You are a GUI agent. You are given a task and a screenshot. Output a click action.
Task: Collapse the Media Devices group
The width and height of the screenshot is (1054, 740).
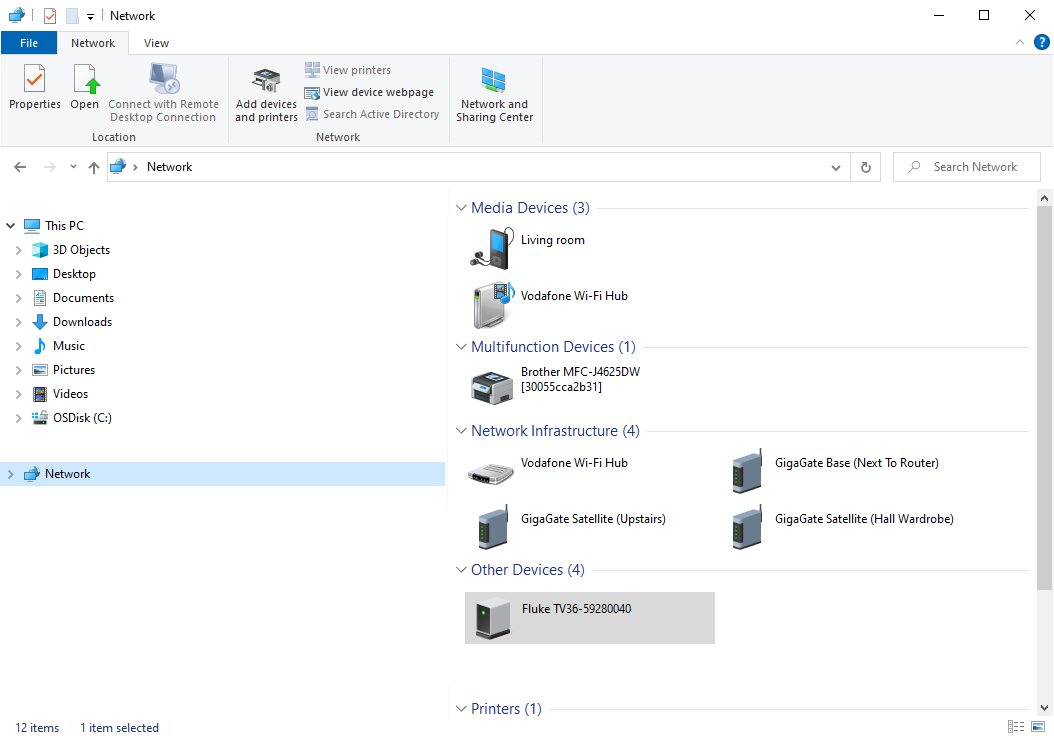461,208
